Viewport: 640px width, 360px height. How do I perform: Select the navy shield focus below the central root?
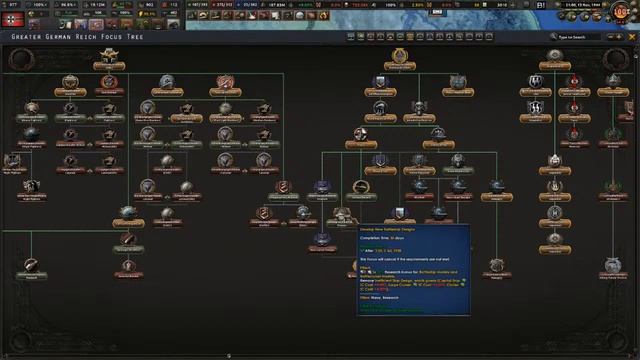[380, 85]
